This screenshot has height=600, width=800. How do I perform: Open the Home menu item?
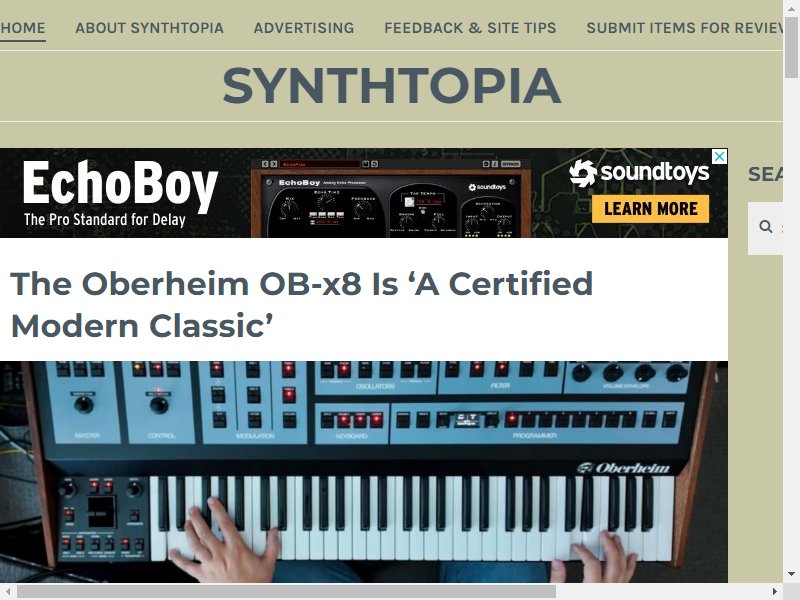(23, 28)
